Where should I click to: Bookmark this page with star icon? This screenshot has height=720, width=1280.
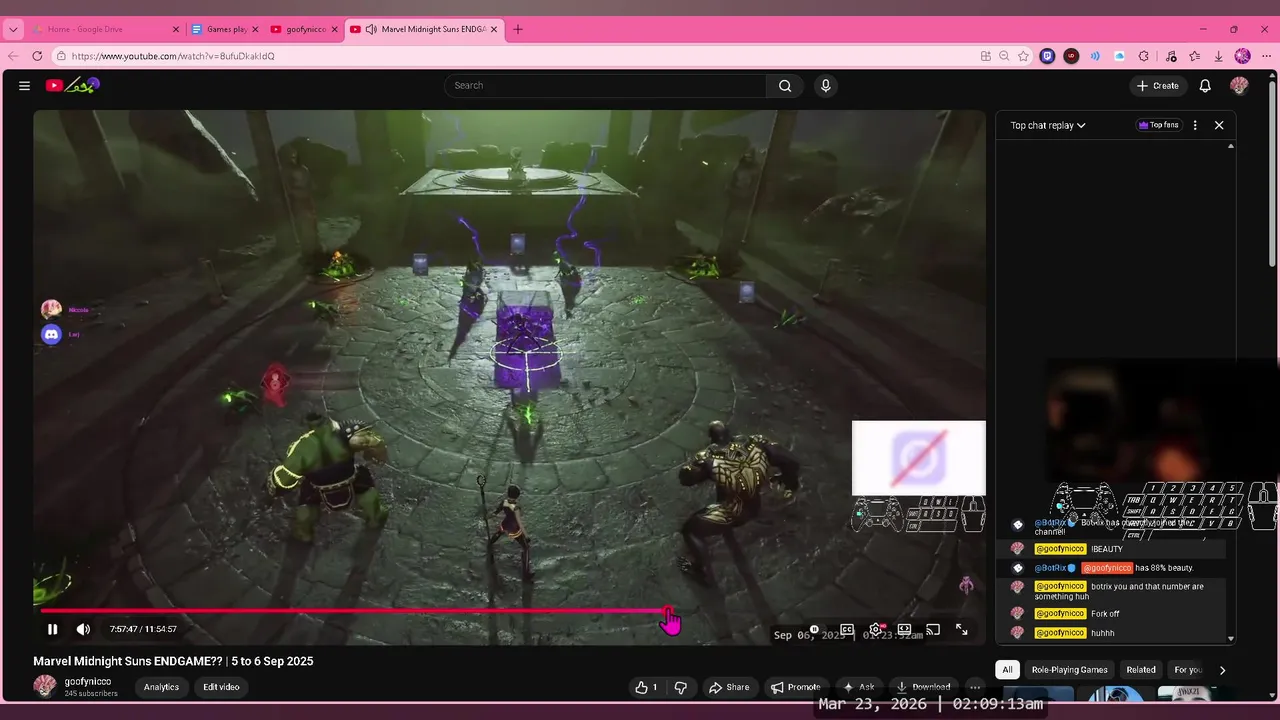[x=1023, y=56]
